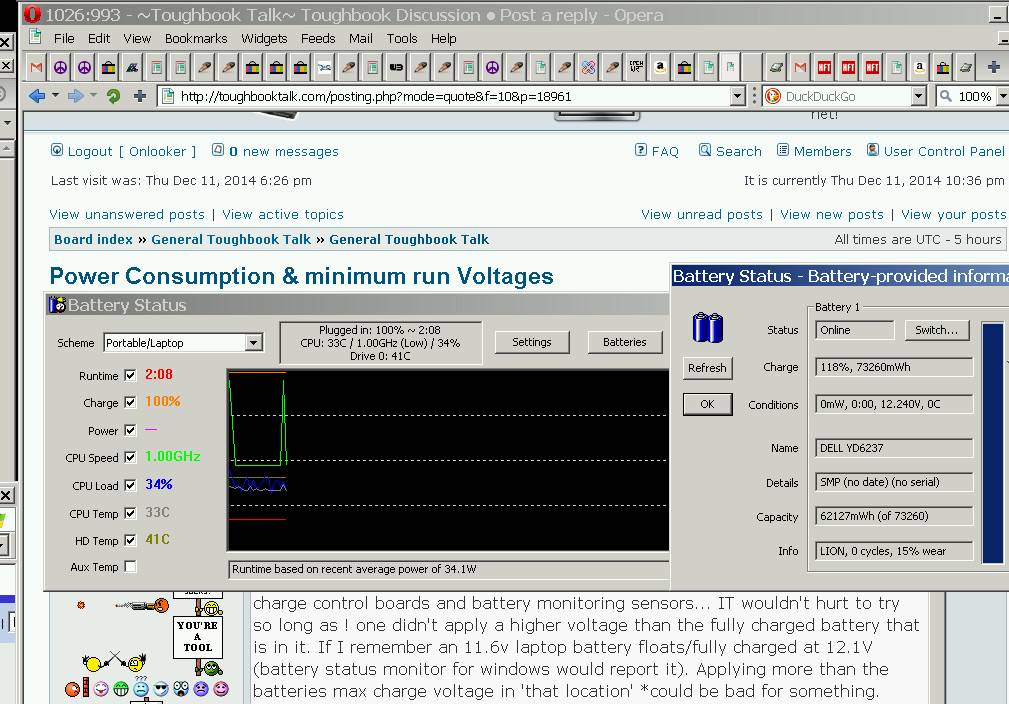Click the new messages envelope icon
This screenshot has width=1009, height=704.
(218, 150)
